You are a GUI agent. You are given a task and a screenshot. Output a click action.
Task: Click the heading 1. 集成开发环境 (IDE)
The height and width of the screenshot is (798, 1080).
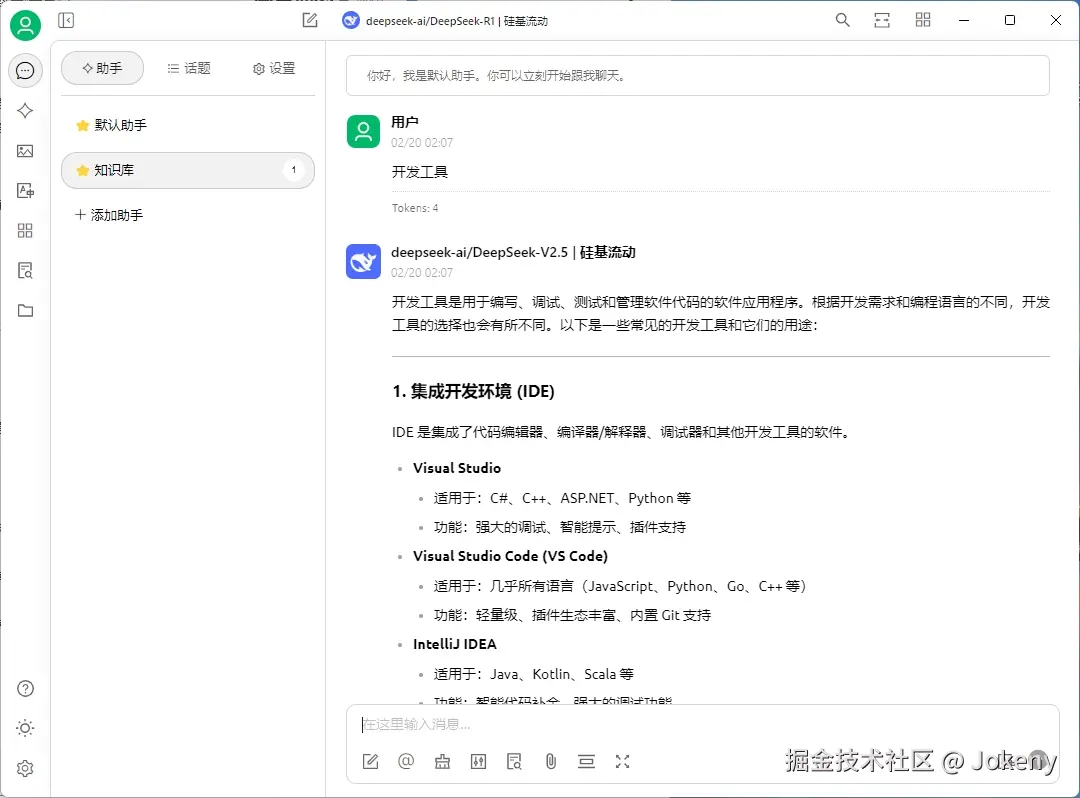coord(473,391)
